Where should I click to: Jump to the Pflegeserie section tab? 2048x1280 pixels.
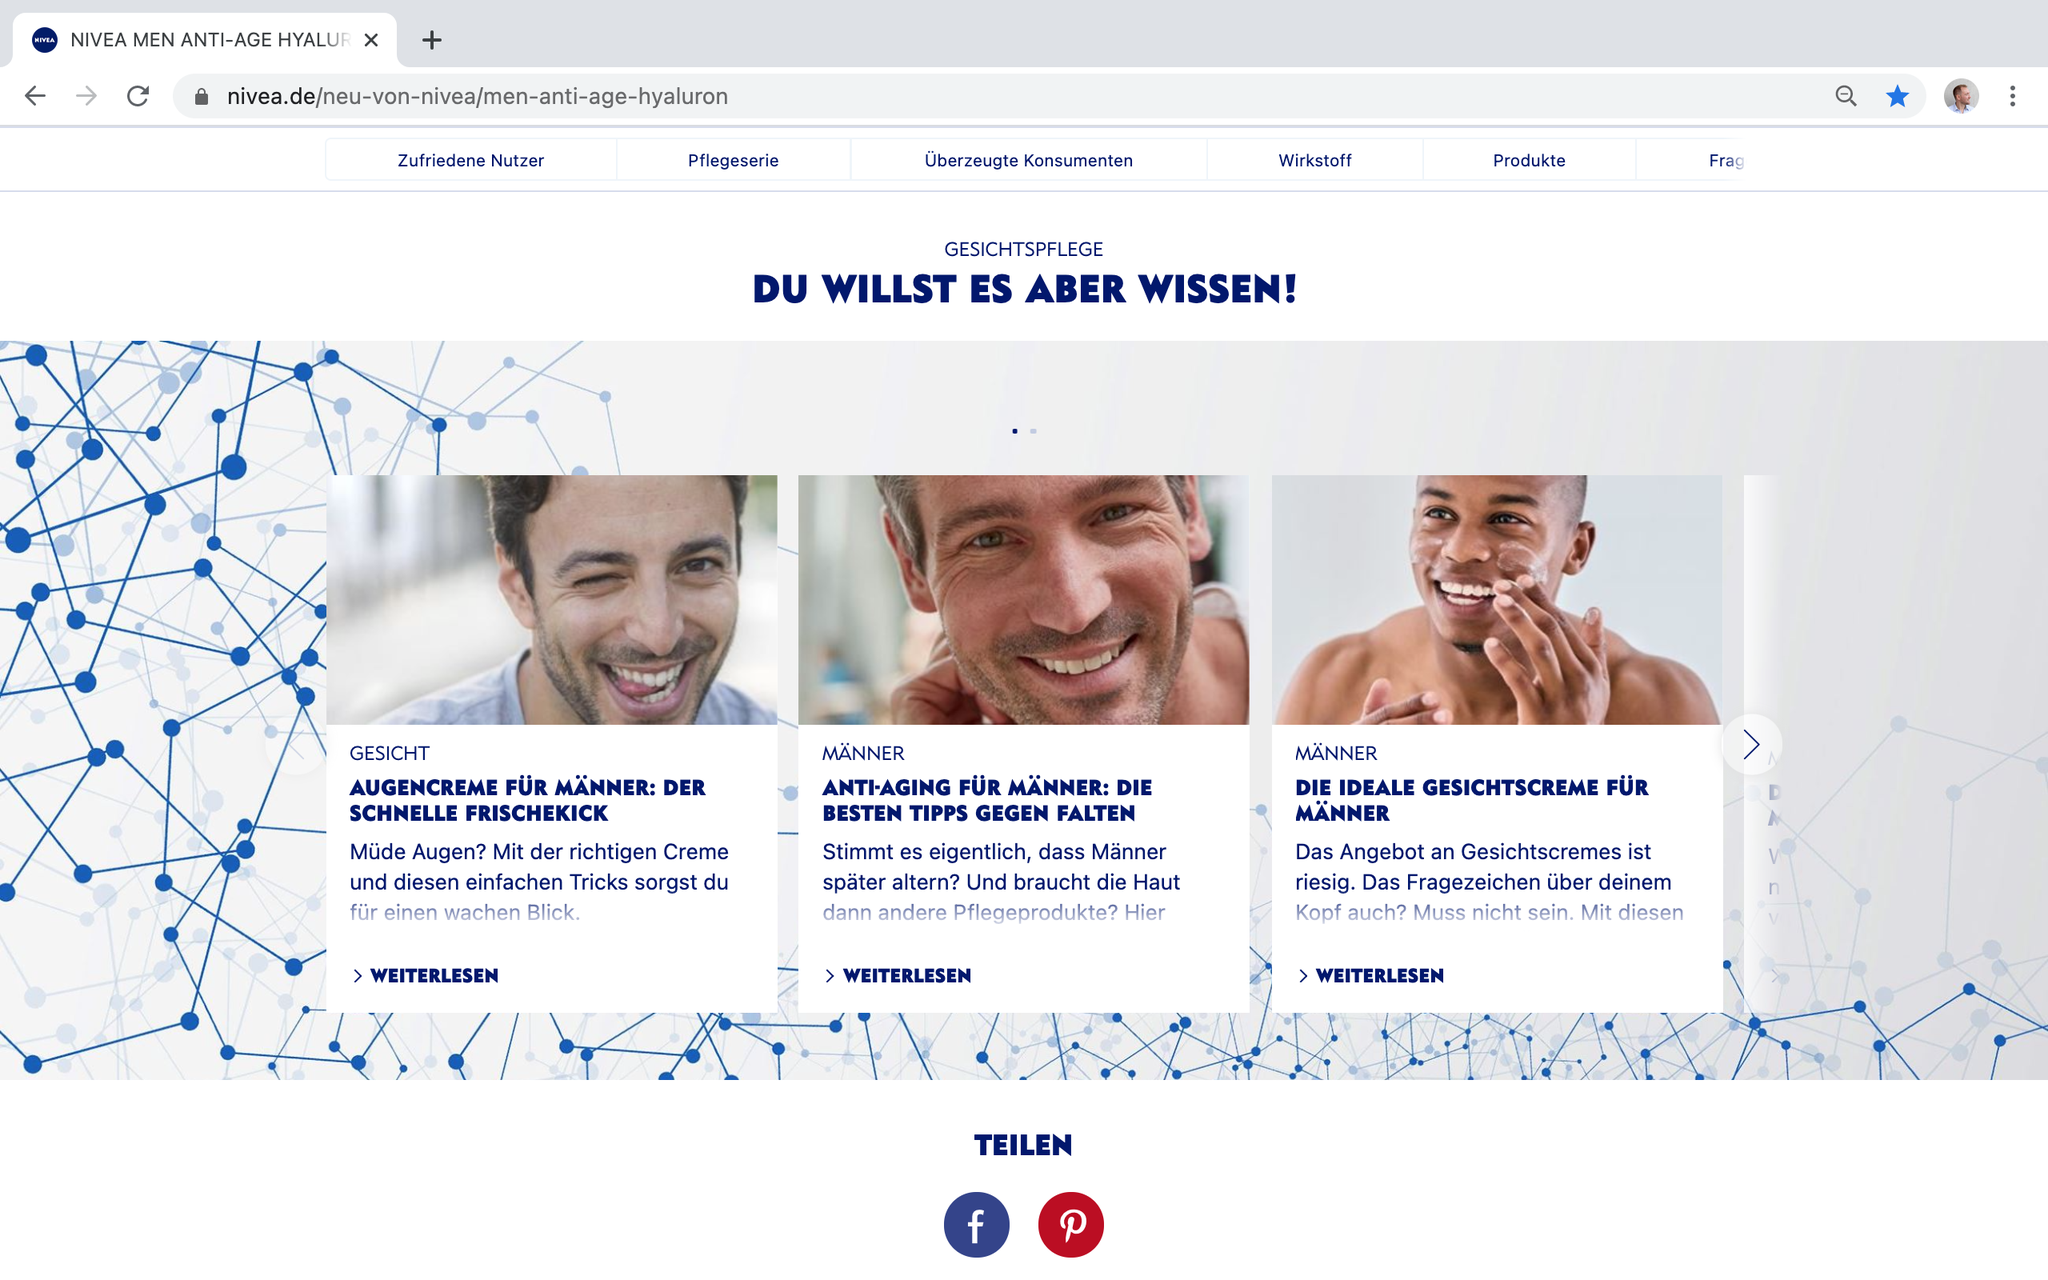coord(733,160)
